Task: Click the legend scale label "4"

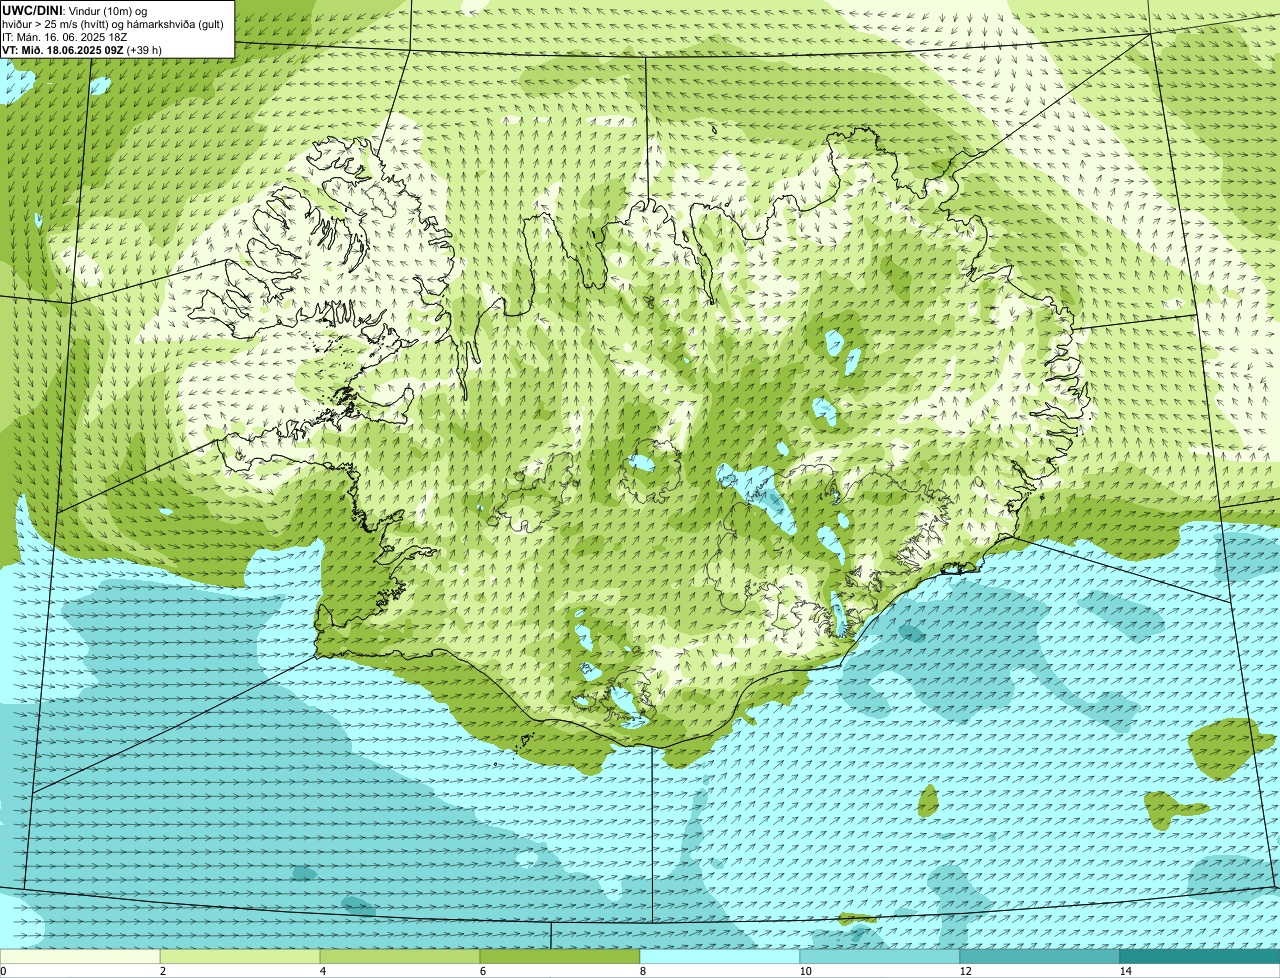Action: (322, 971)
